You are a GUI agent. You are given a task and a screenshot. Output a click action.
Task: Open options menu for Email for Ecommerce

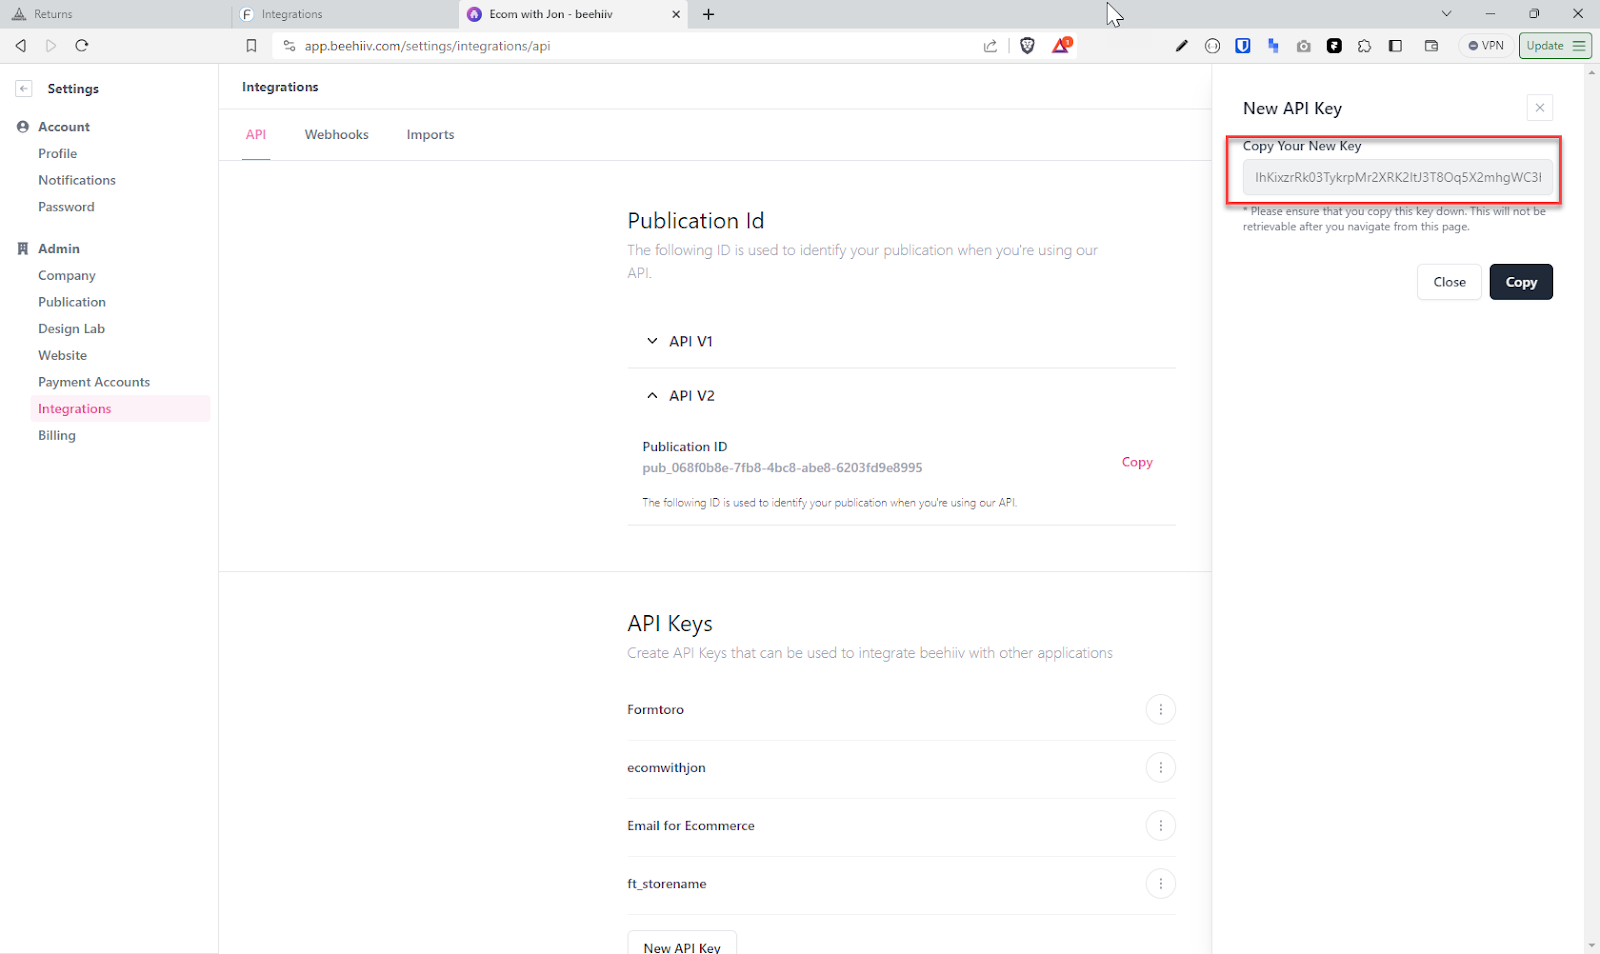pyautogui.click(x=1160, y=826)
